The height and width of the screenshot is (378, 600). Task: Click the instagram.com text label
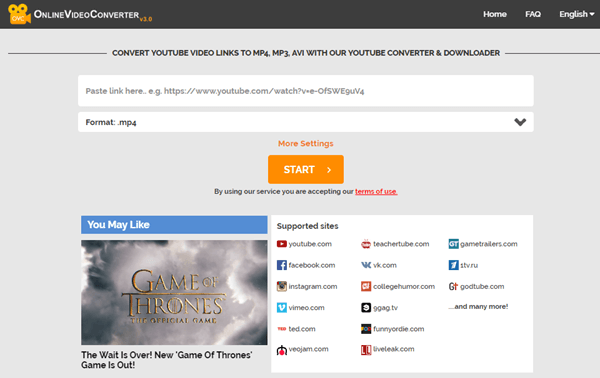click(x=313, y=286)
